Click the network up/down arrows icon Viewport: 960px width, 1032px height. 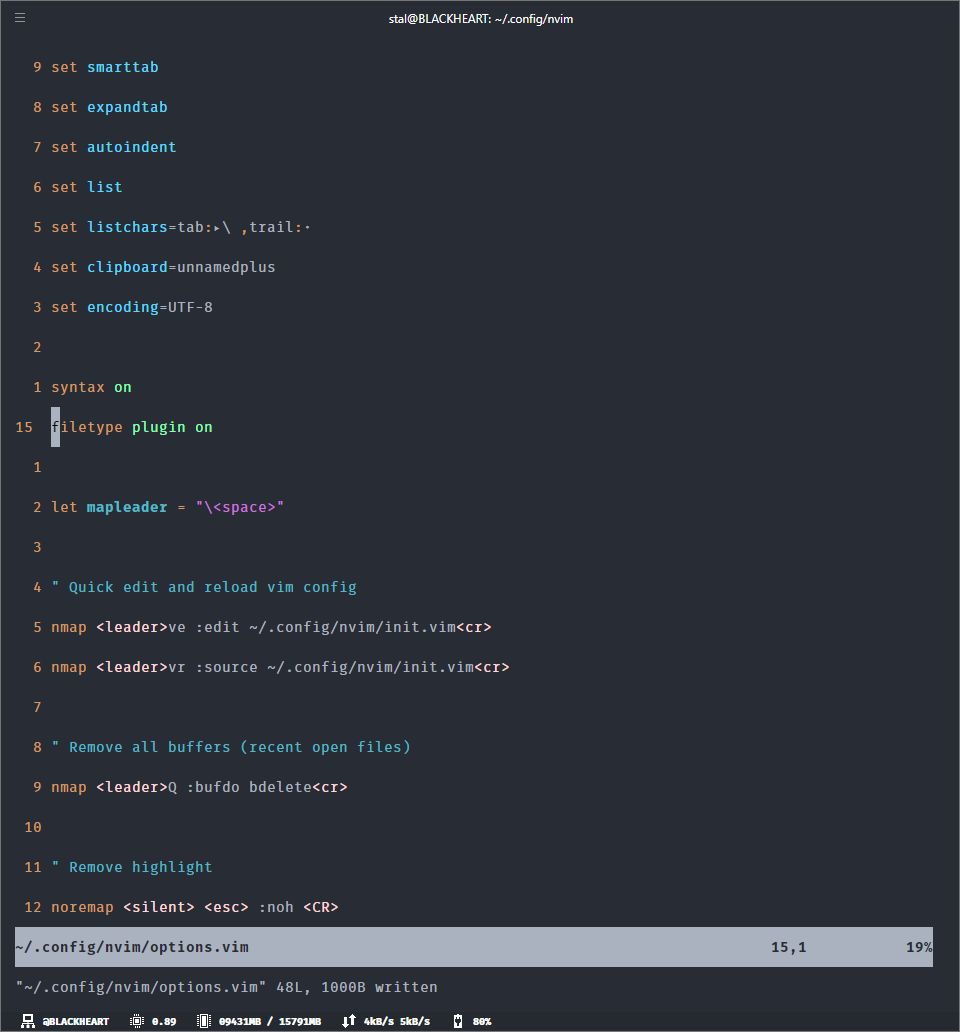(x=347, y=1021)
